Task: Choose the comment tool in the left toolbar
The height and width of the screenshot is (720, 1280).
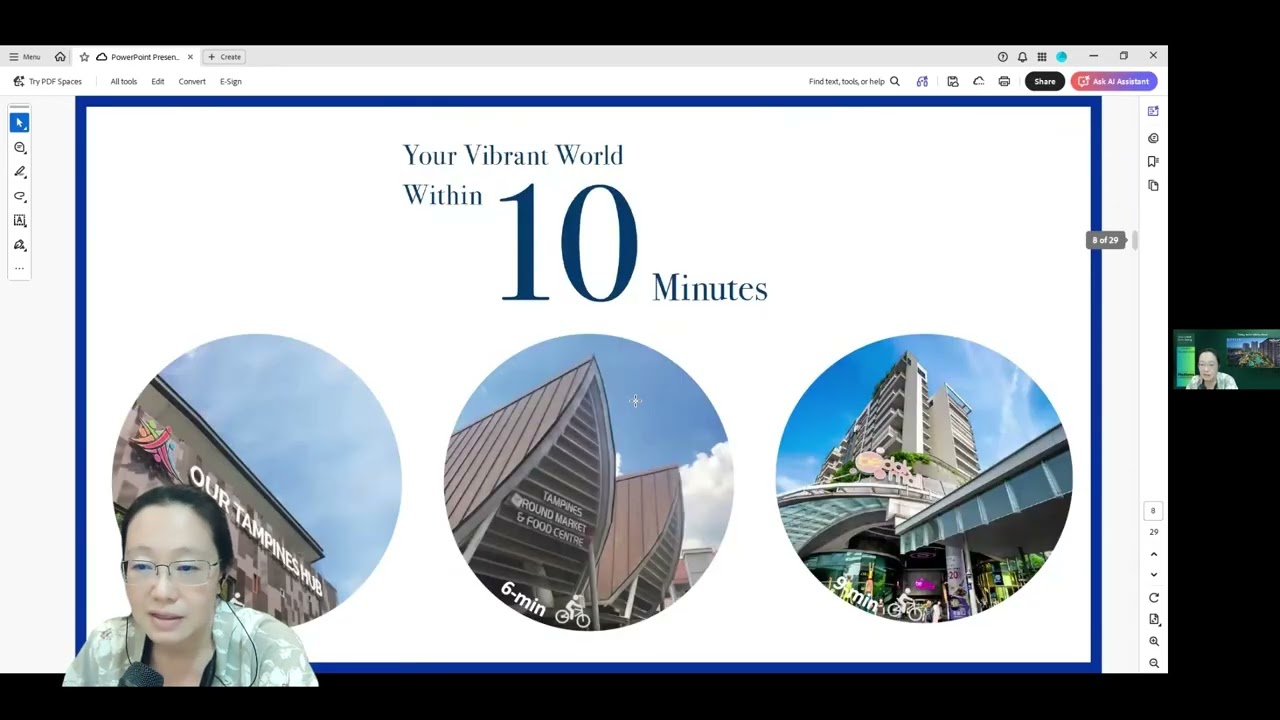Action: coord(19,147)
